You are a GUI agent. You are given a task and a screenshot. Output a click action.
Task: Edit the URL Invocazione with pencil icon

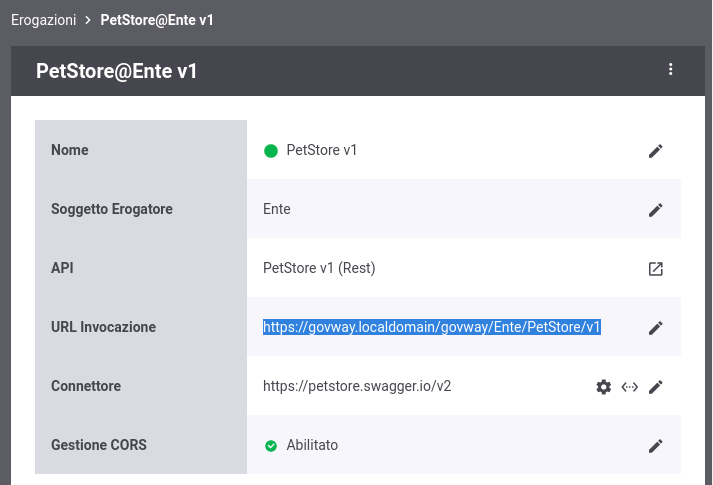click(x=655, y=328)
